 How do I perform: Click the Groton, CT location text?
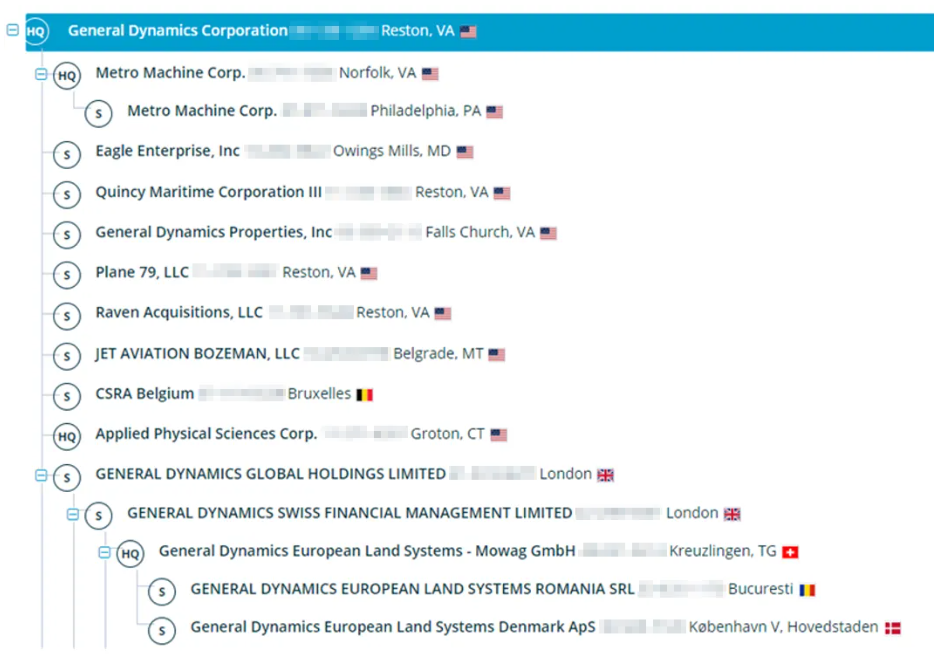(x=447, y=434)
